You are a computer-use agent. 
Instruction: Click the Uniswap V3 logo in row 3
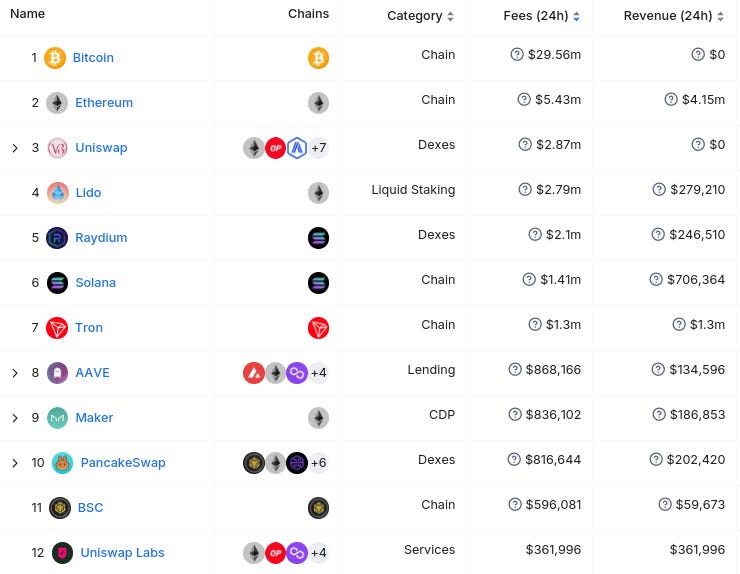58,148
